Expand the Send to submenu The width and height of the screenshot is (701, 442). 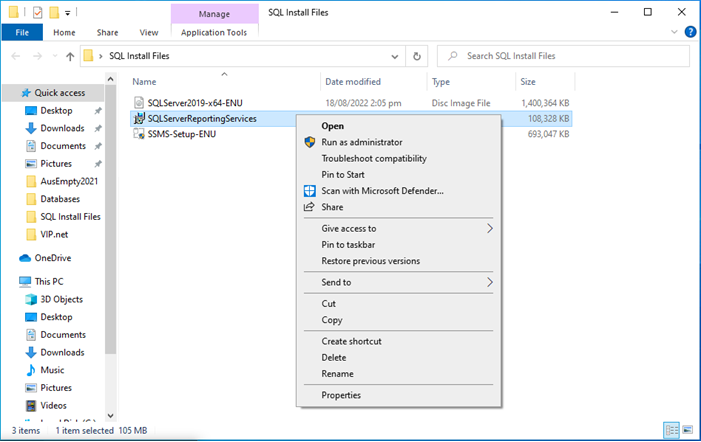(x=490, y=282)
